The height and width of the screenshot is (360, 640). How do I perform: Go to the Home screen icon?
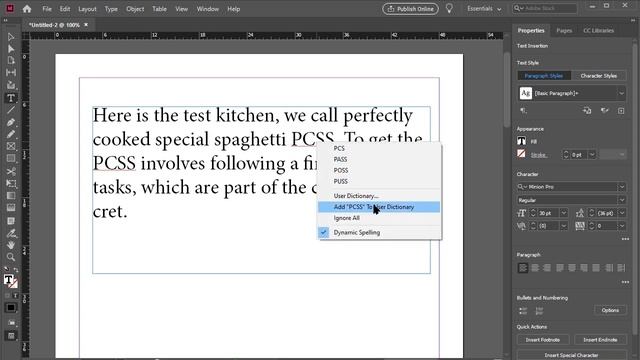pyautogui.click(x=27, y=9)
